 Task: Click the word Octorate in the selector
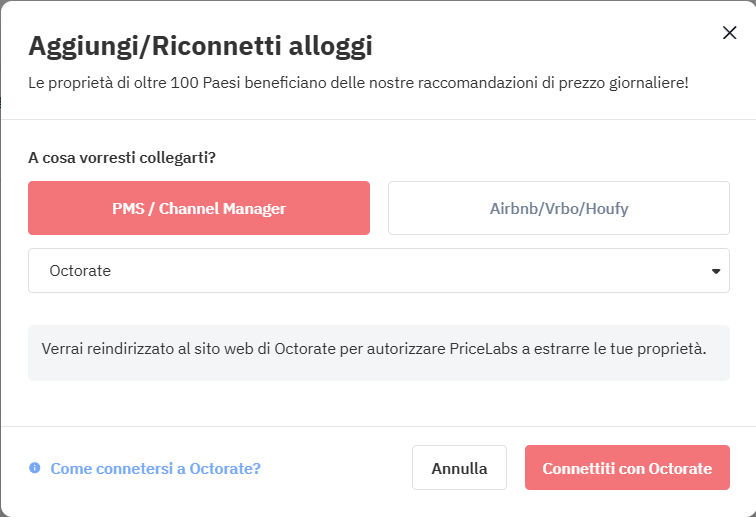[x=80, y=271]
